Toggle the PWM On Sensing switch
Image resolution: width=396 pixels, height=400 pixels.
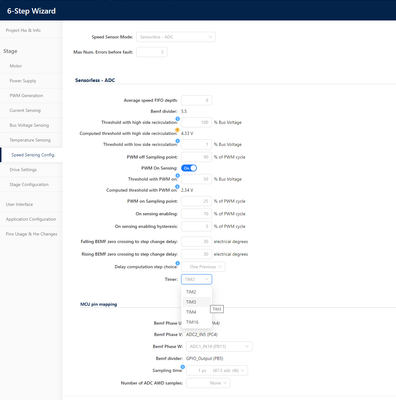(x=189, y=168)
